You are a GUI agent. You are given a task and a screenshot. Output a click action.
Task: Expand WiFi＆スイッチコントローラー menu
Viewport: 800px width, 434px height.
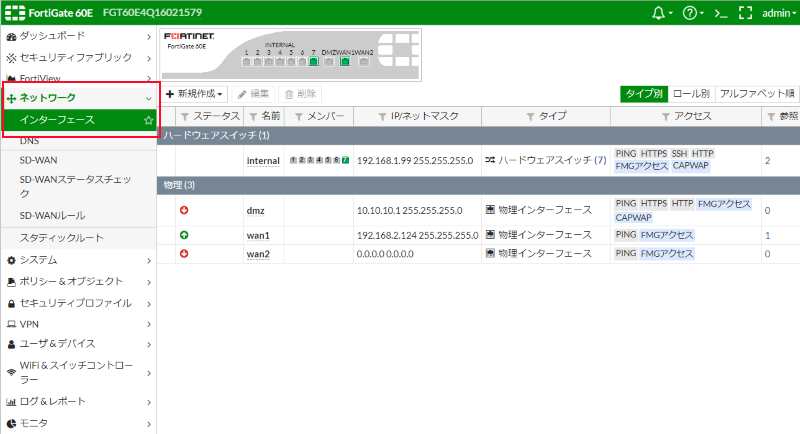pos(79,372)
